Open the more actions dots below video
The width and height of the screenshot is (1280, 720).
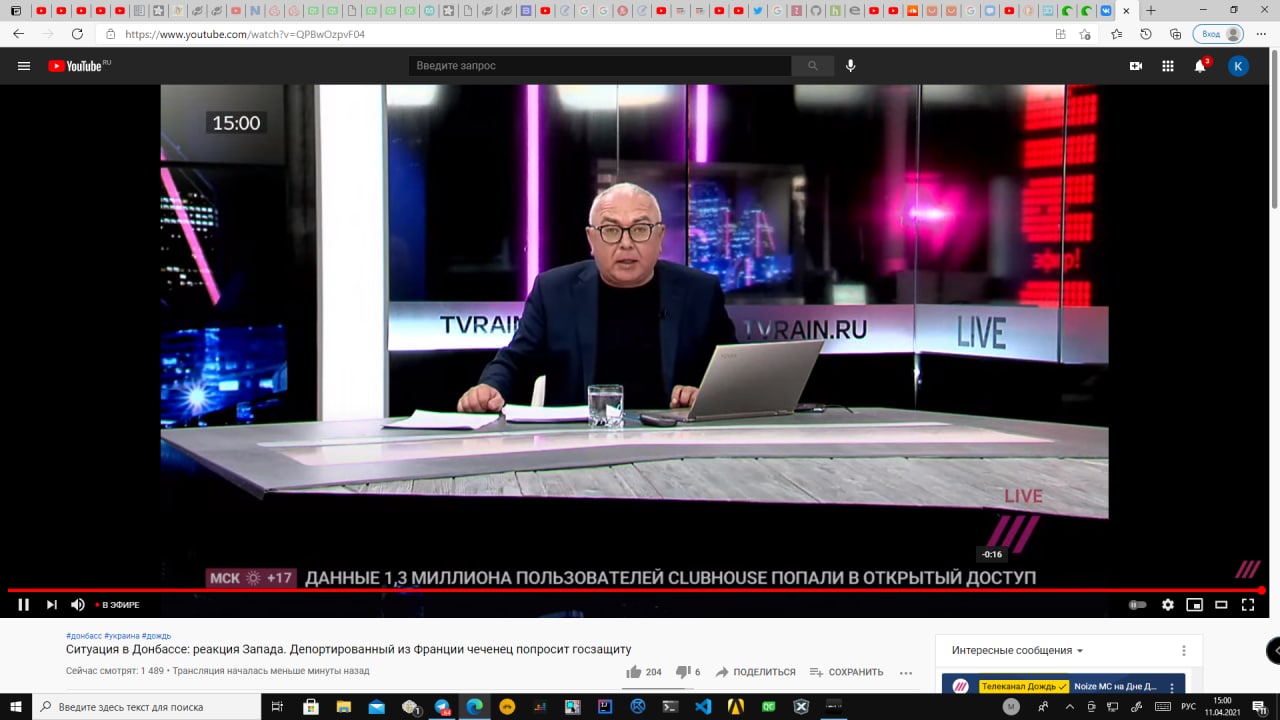pyautogui.click(x=906, y=673)
